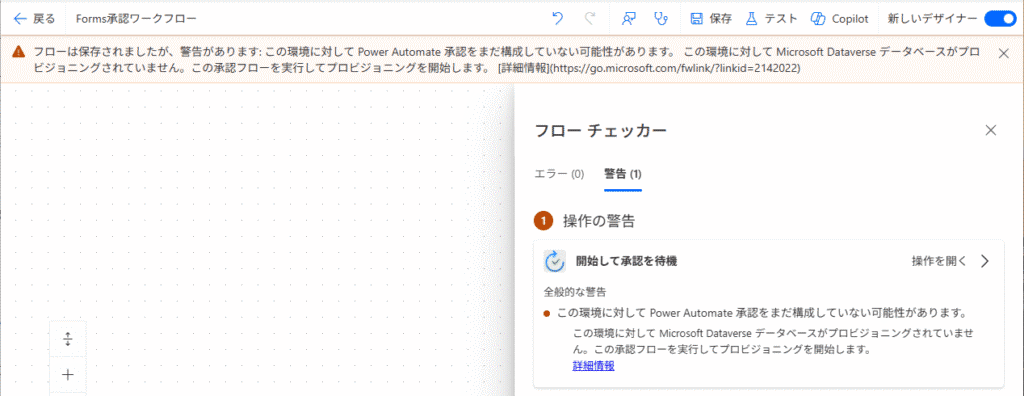
Task: Click the 開始して承認を待機 action title
Action: coord(626,261)
